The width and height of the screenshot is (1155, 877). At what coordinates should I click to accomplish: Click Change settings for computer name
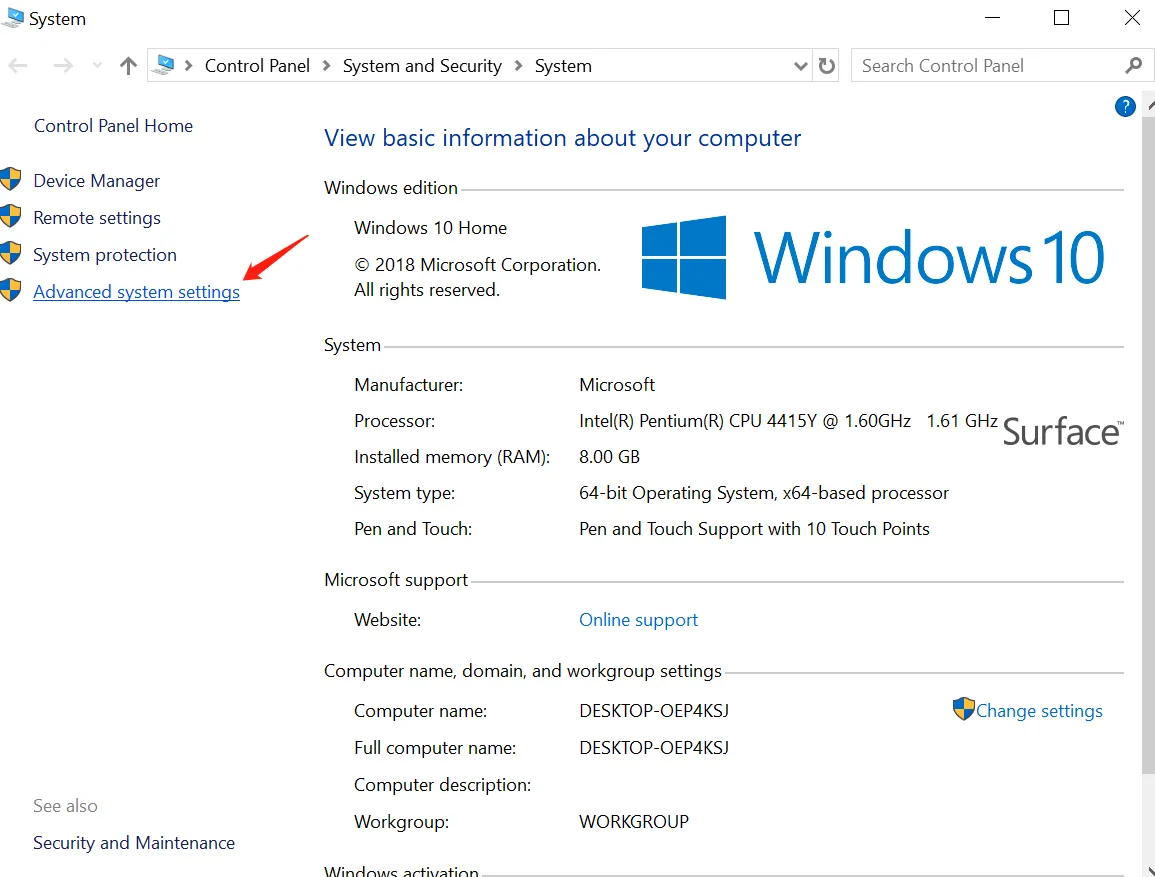(1039, 711)
